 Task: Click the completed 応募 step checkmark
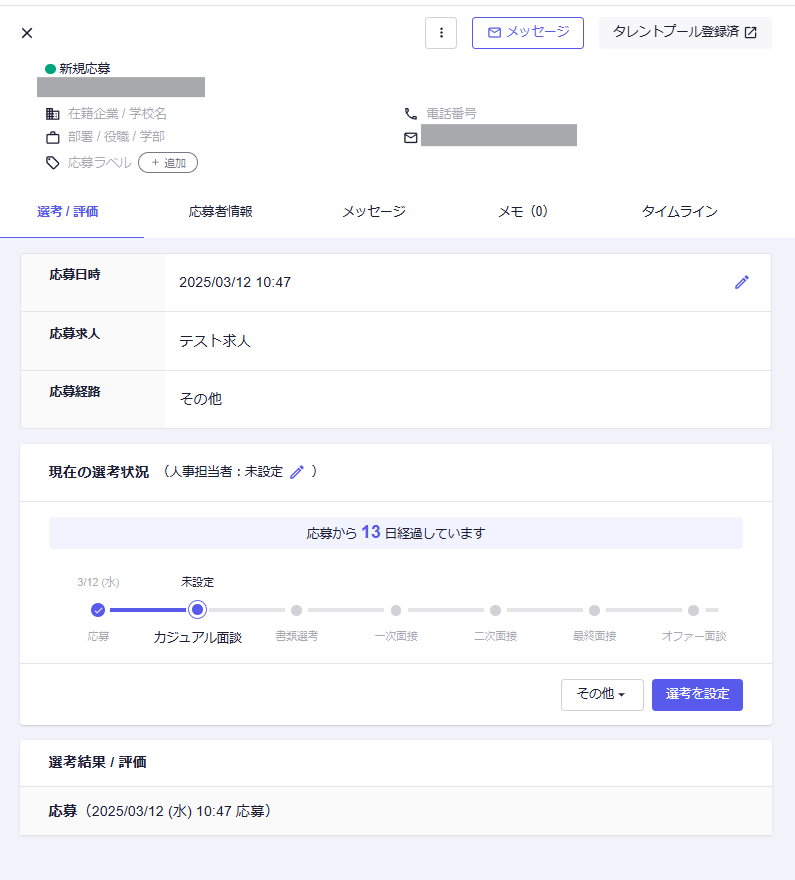pos(98,610)
